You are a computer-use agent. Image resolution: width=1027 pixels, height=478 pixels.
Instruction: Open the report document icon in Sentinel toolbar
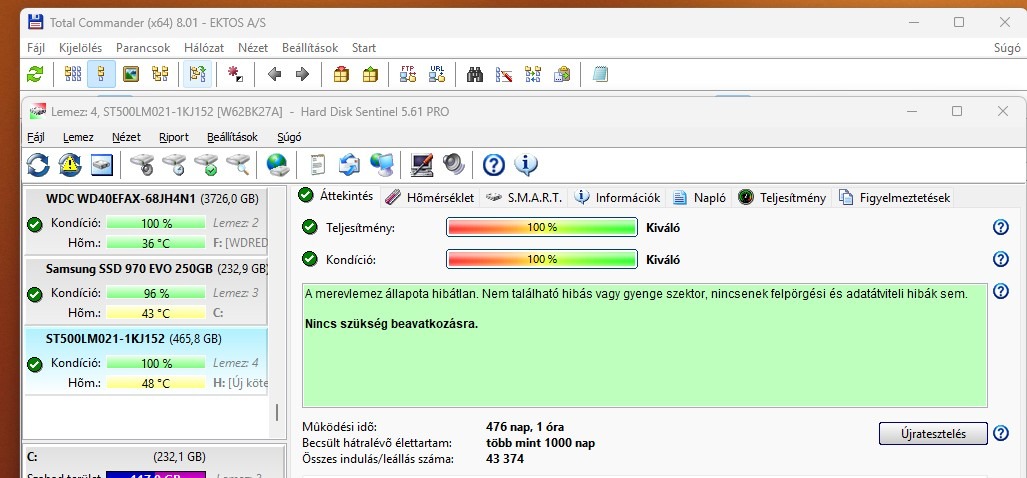[318, 164]
